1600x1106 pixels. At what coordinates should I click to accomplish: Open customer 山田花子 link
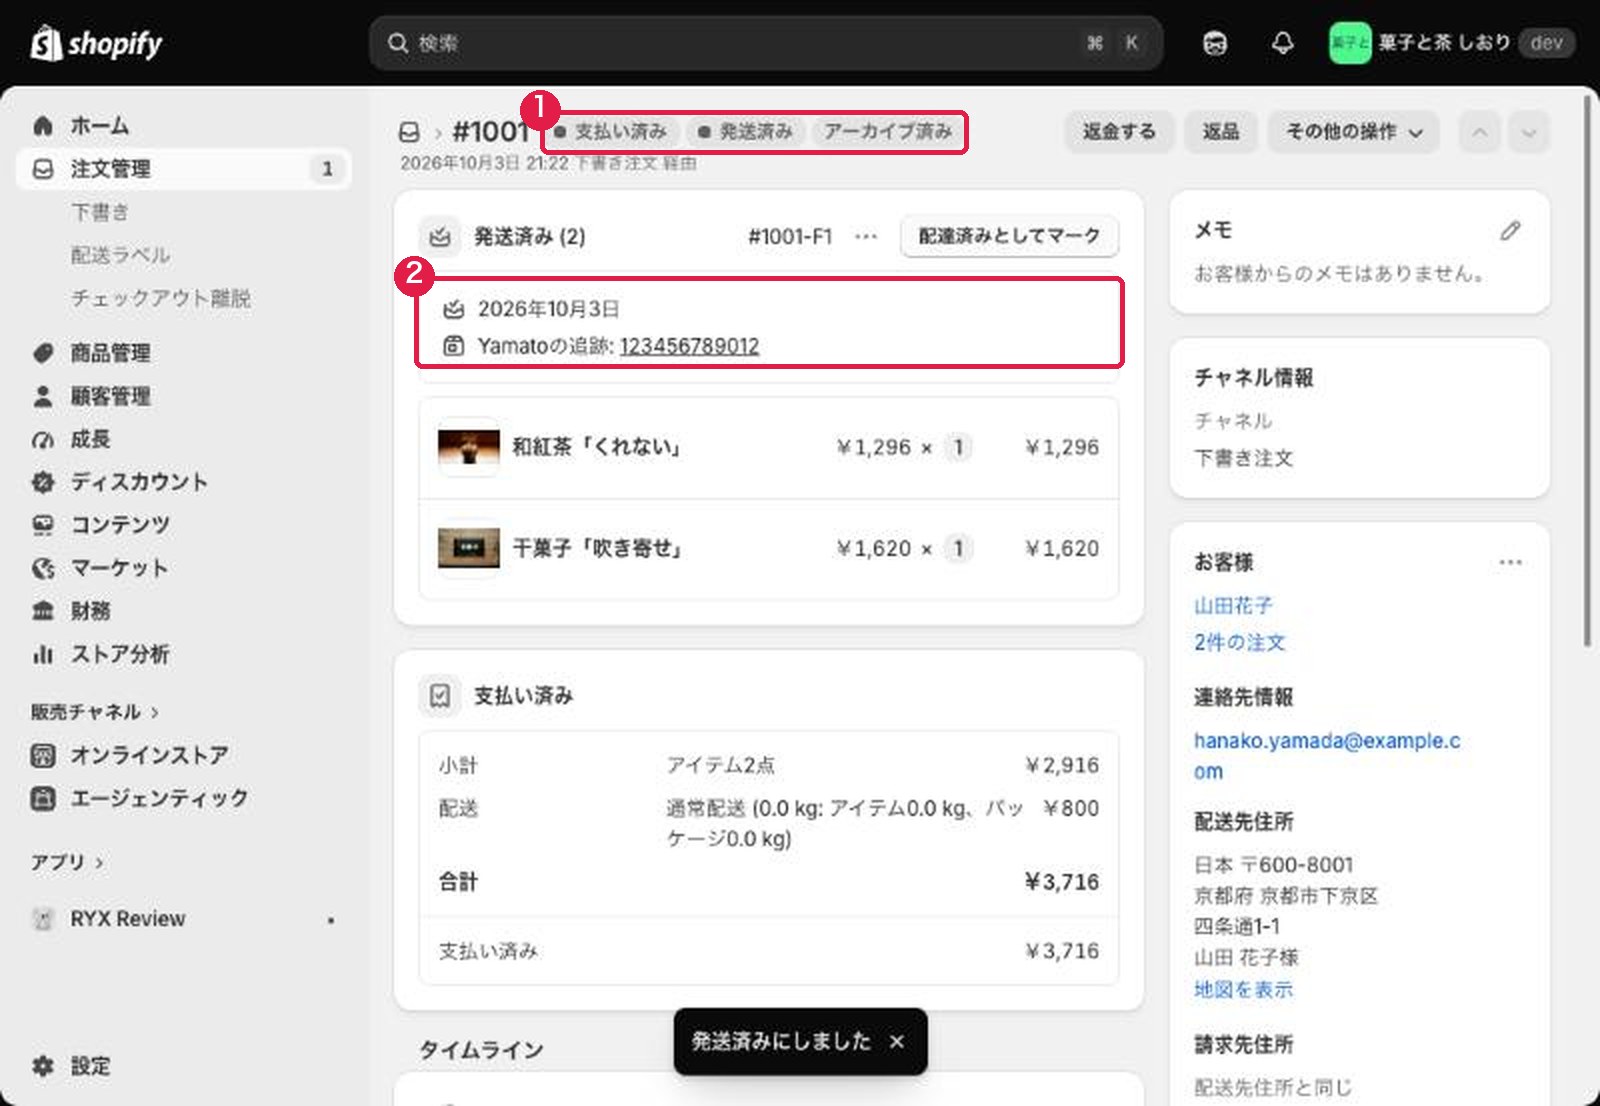tap(1233, 606)
